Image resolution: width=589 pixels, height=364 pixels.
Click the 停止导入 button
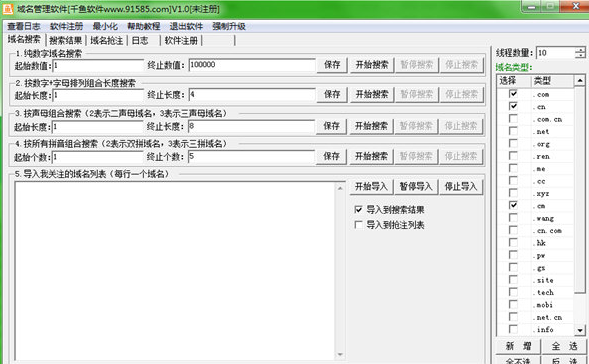pyautogui.click(x=461, y=187)
